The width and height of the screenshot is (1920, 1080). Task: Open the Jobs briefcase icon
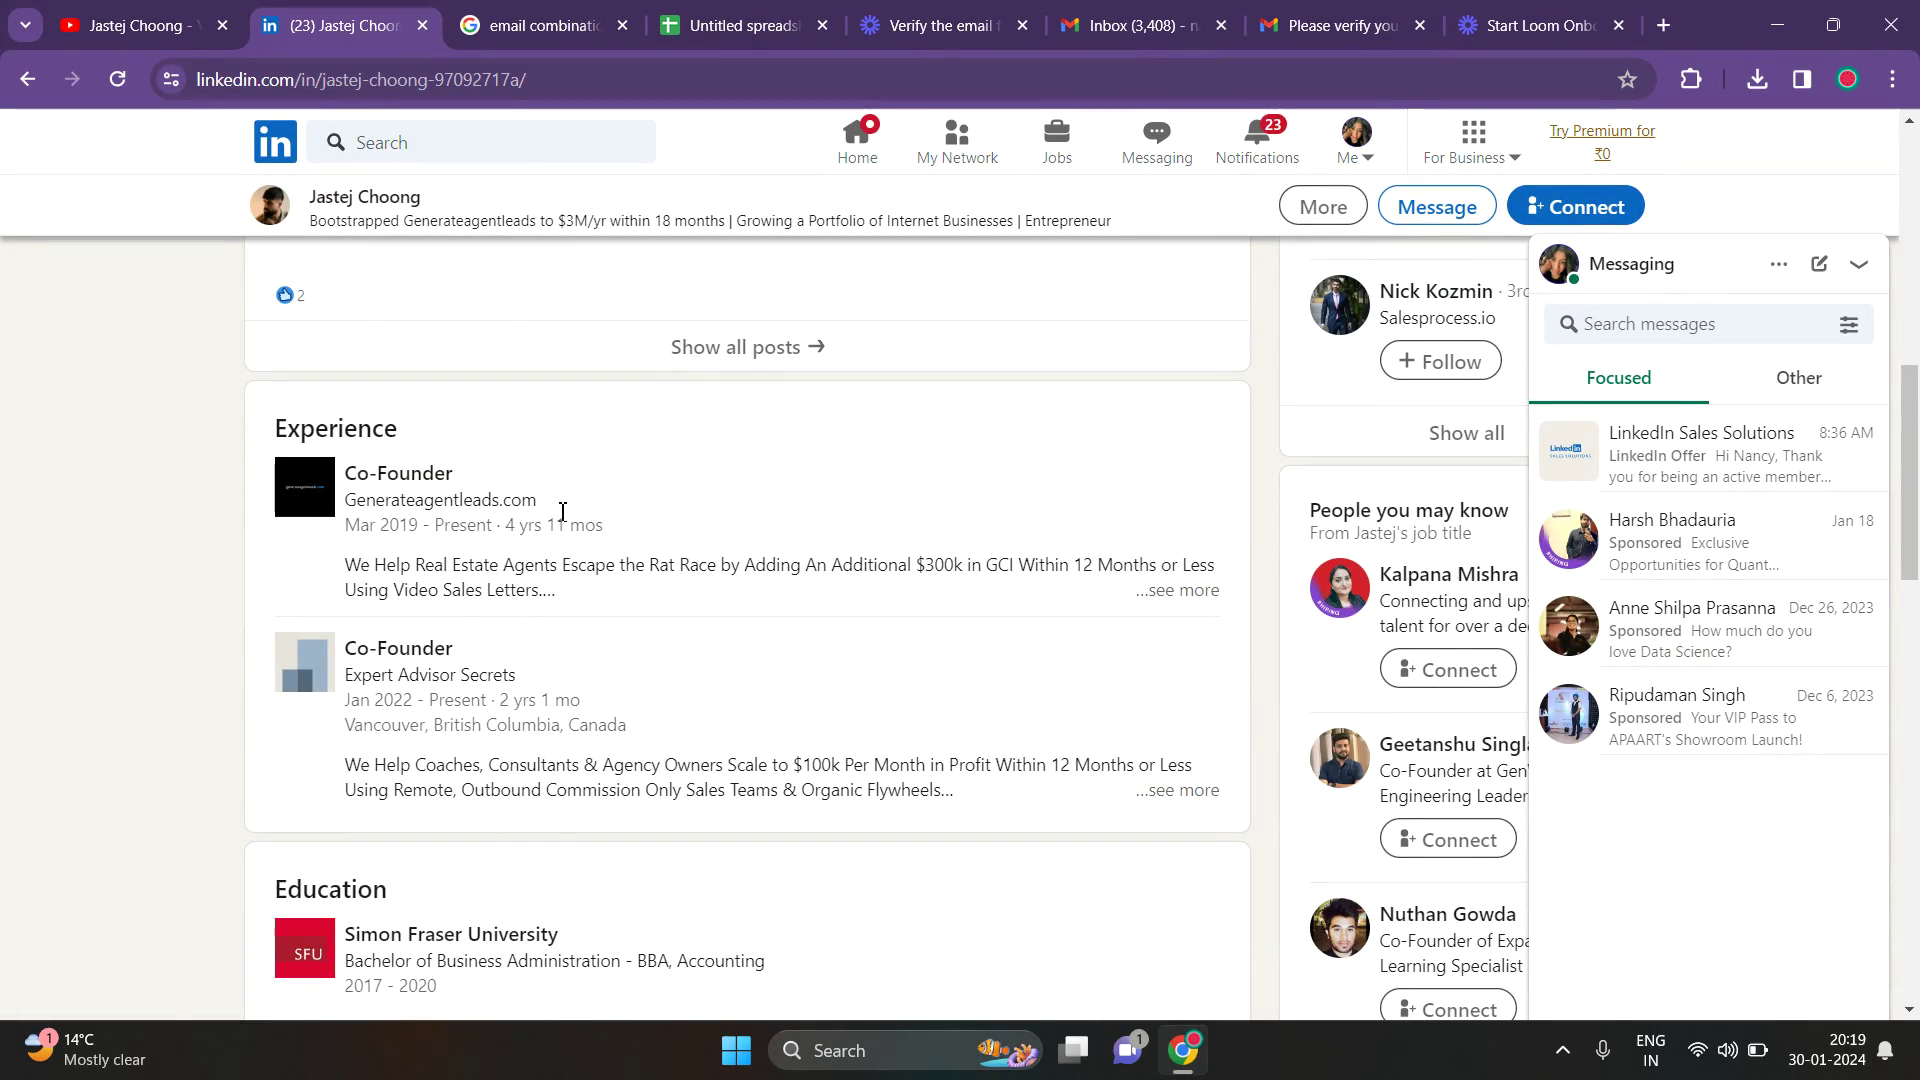1057,141
